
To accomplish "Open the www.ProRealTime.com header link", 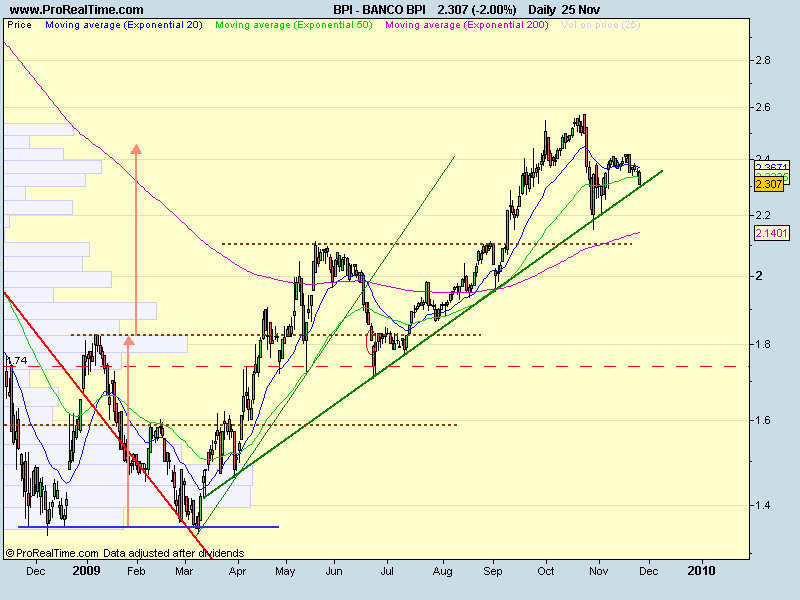I will coord(77,10).
